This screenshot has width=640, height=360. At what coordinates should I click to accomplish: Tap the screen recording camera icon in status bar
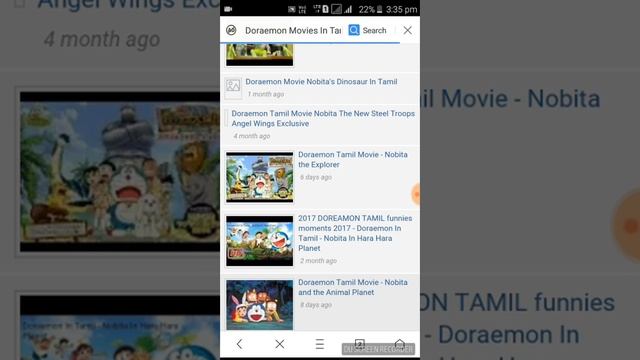(x=228, y=9)
